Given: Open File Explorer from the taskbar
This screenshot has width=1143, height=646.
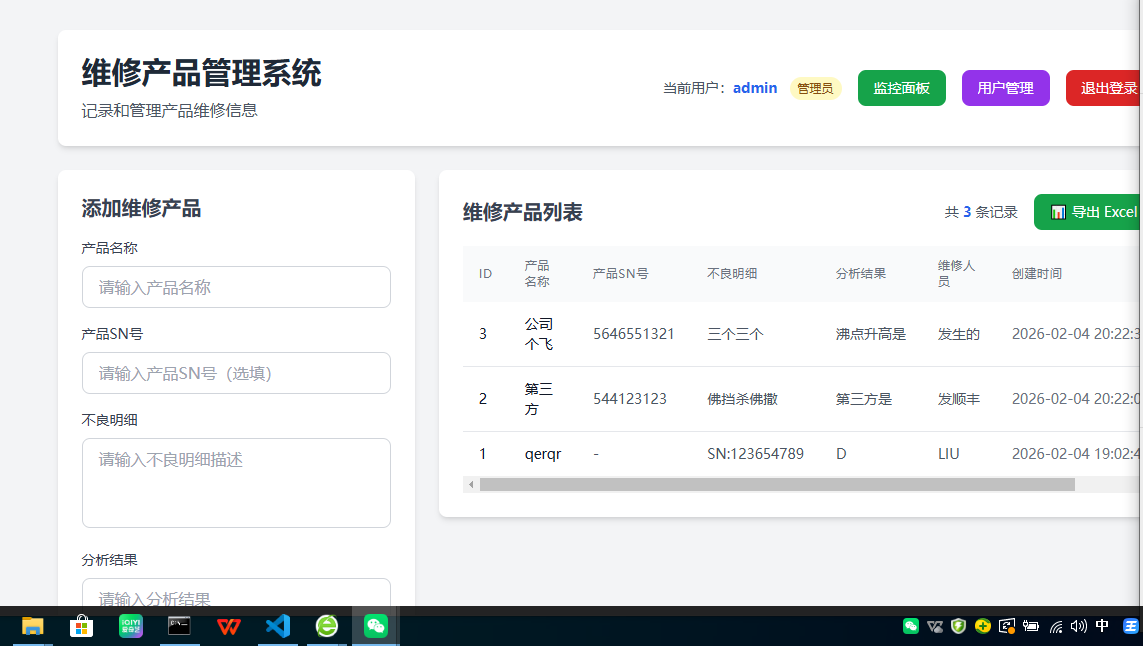Looking at the screenshot, I should tap(32, 626).
